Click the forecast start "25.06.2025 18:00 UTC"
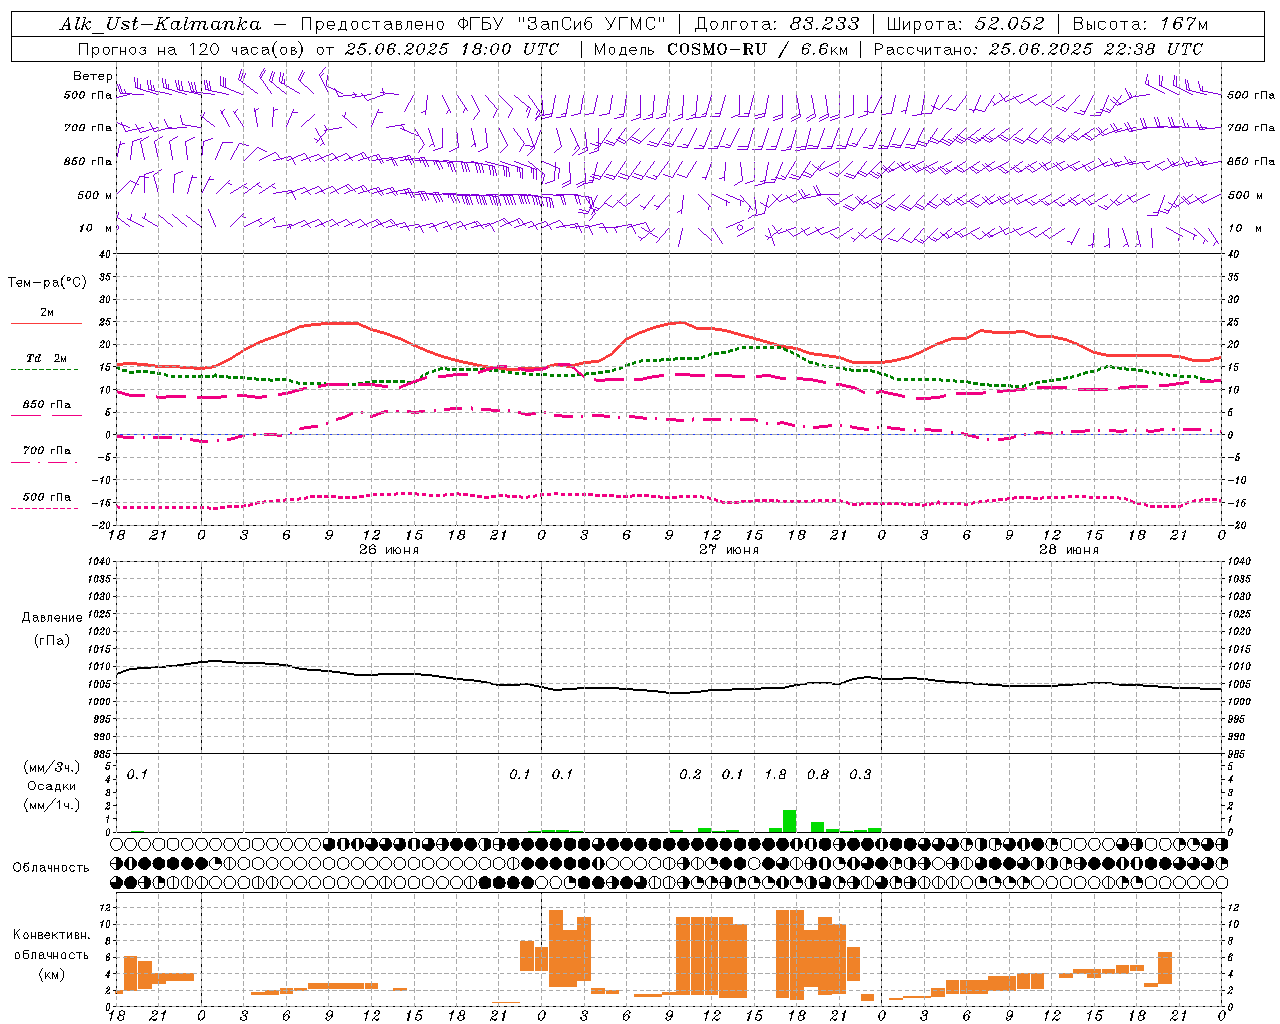1280x1024 pixels. pos(452,49)
